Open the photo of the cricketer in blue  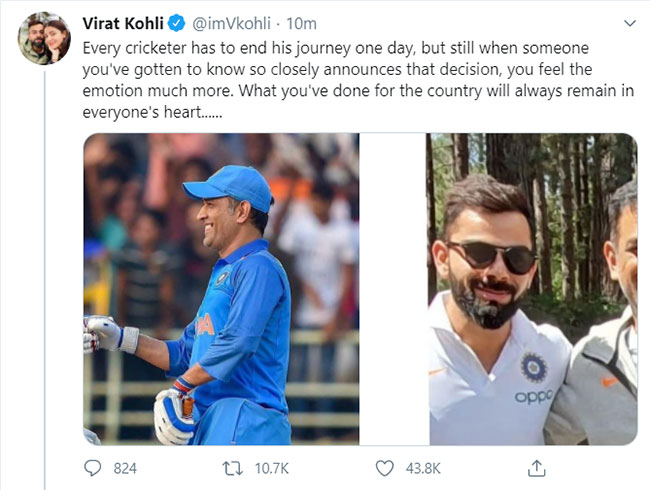pyautogui.click(x=220, y=289)
